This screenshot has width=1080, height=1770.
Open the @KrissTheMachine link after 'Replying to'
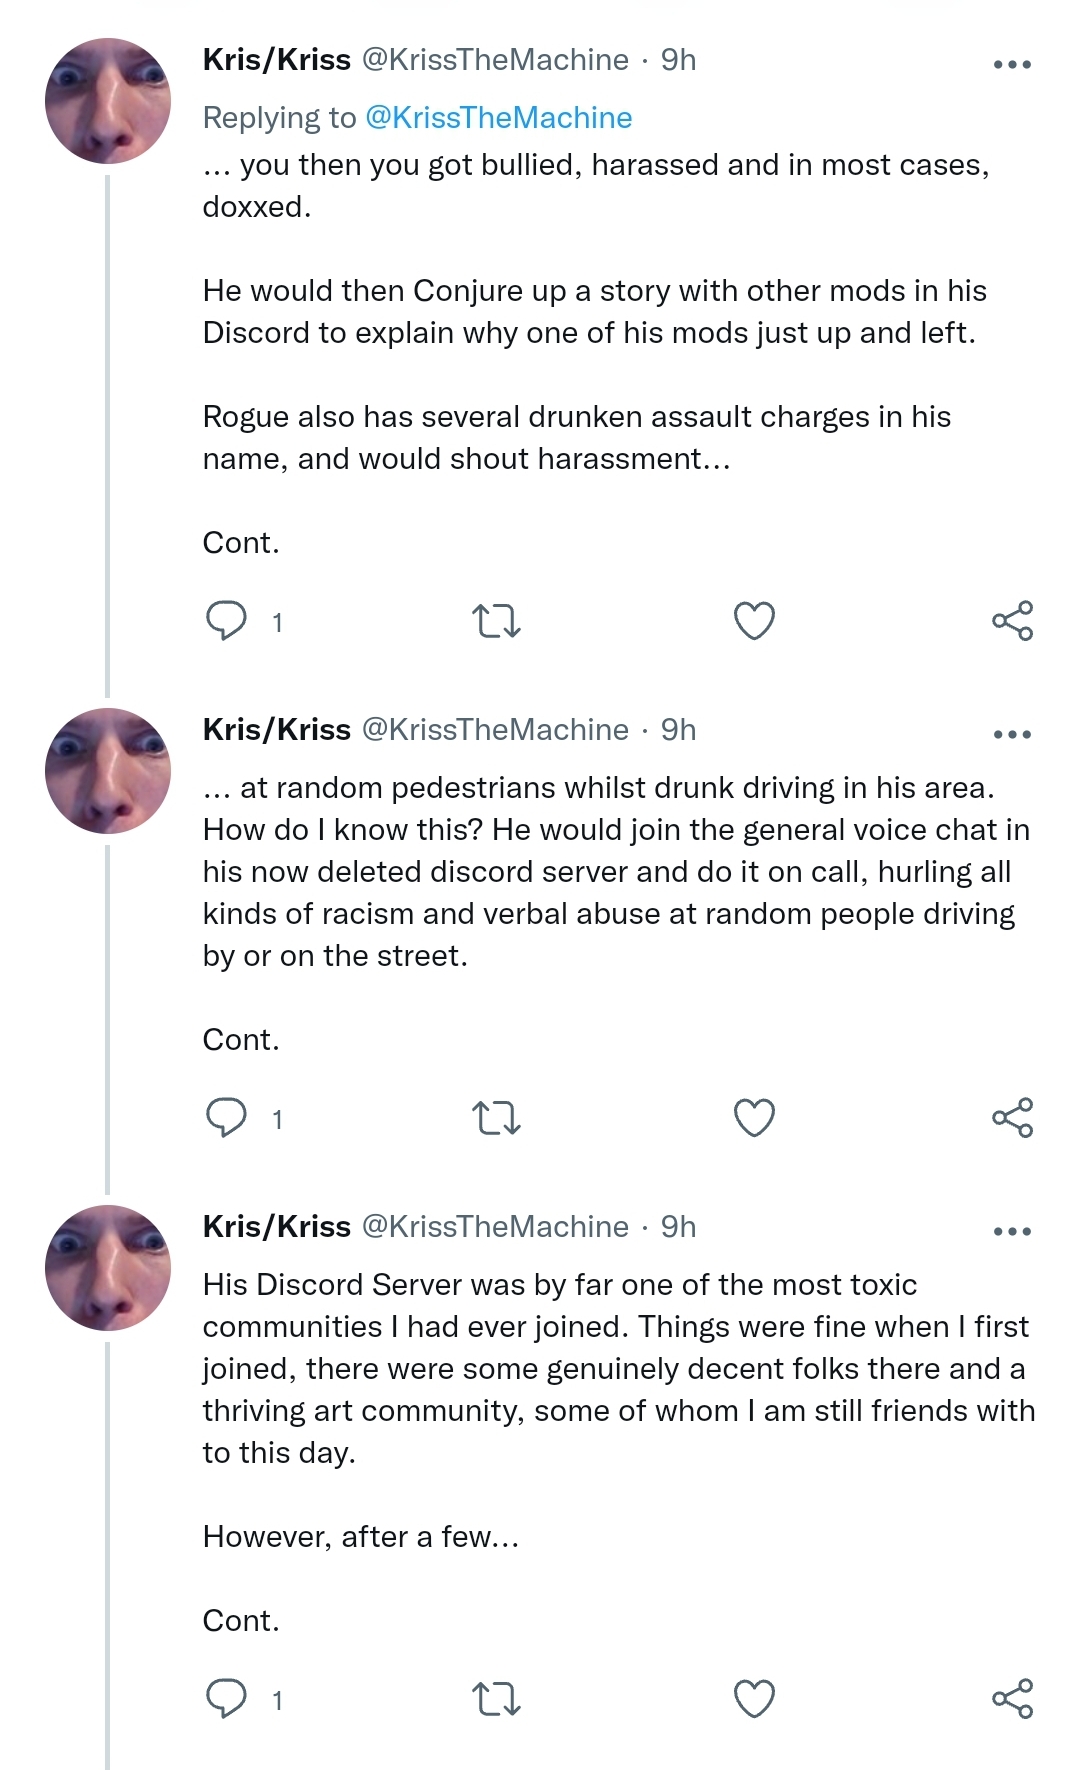click(x=499, y=118)
